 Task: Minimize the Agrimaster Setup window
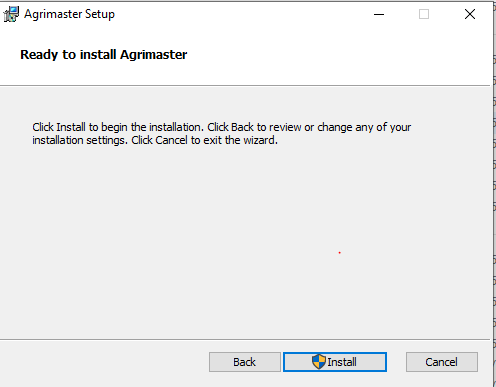pos(379,14)
